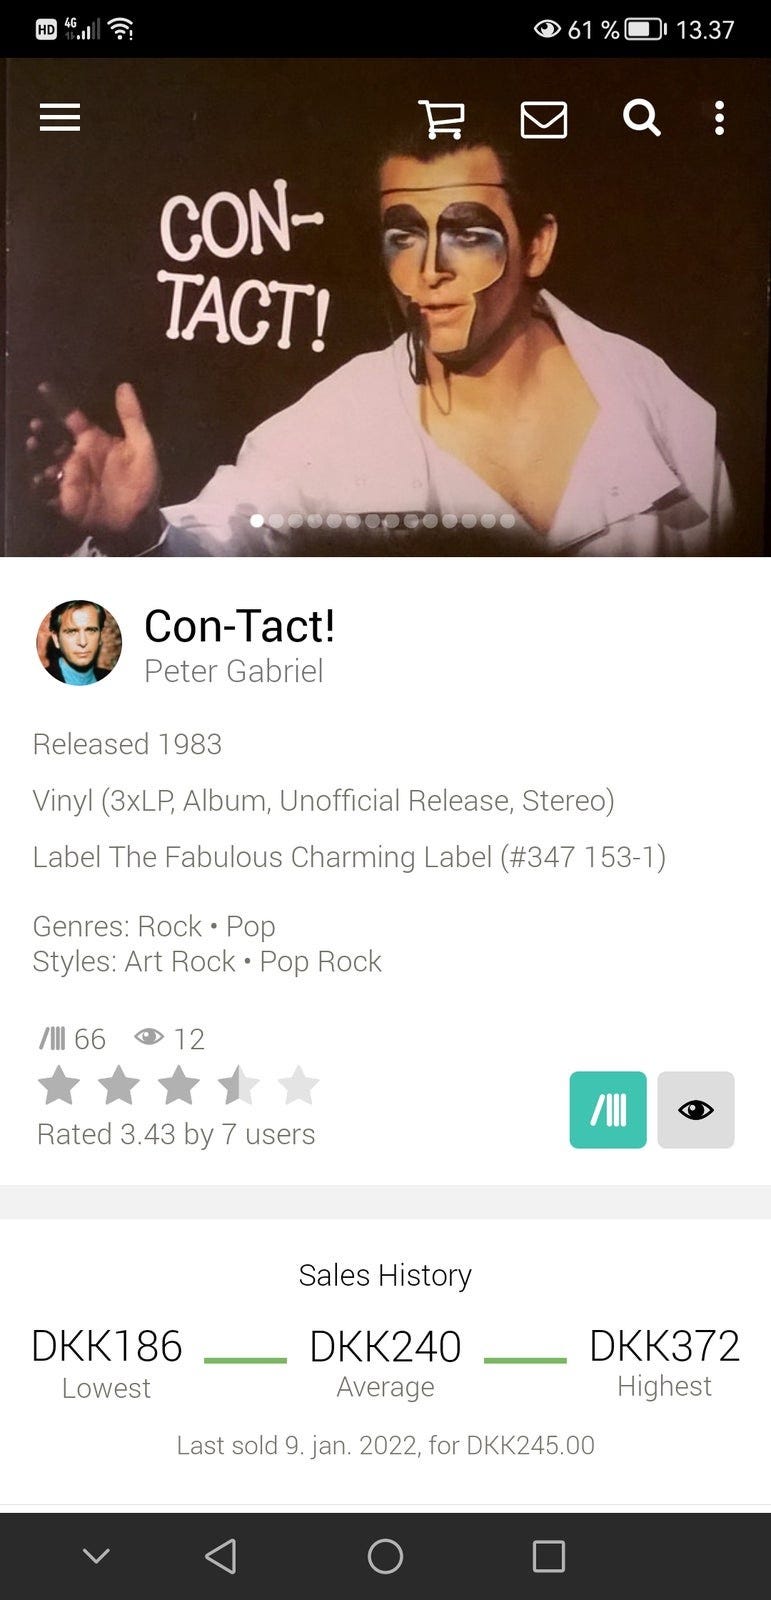Screen dimensions: 771x1600
Task: Tap Android back navigation triangle
Action: (x=221, y=1556)
